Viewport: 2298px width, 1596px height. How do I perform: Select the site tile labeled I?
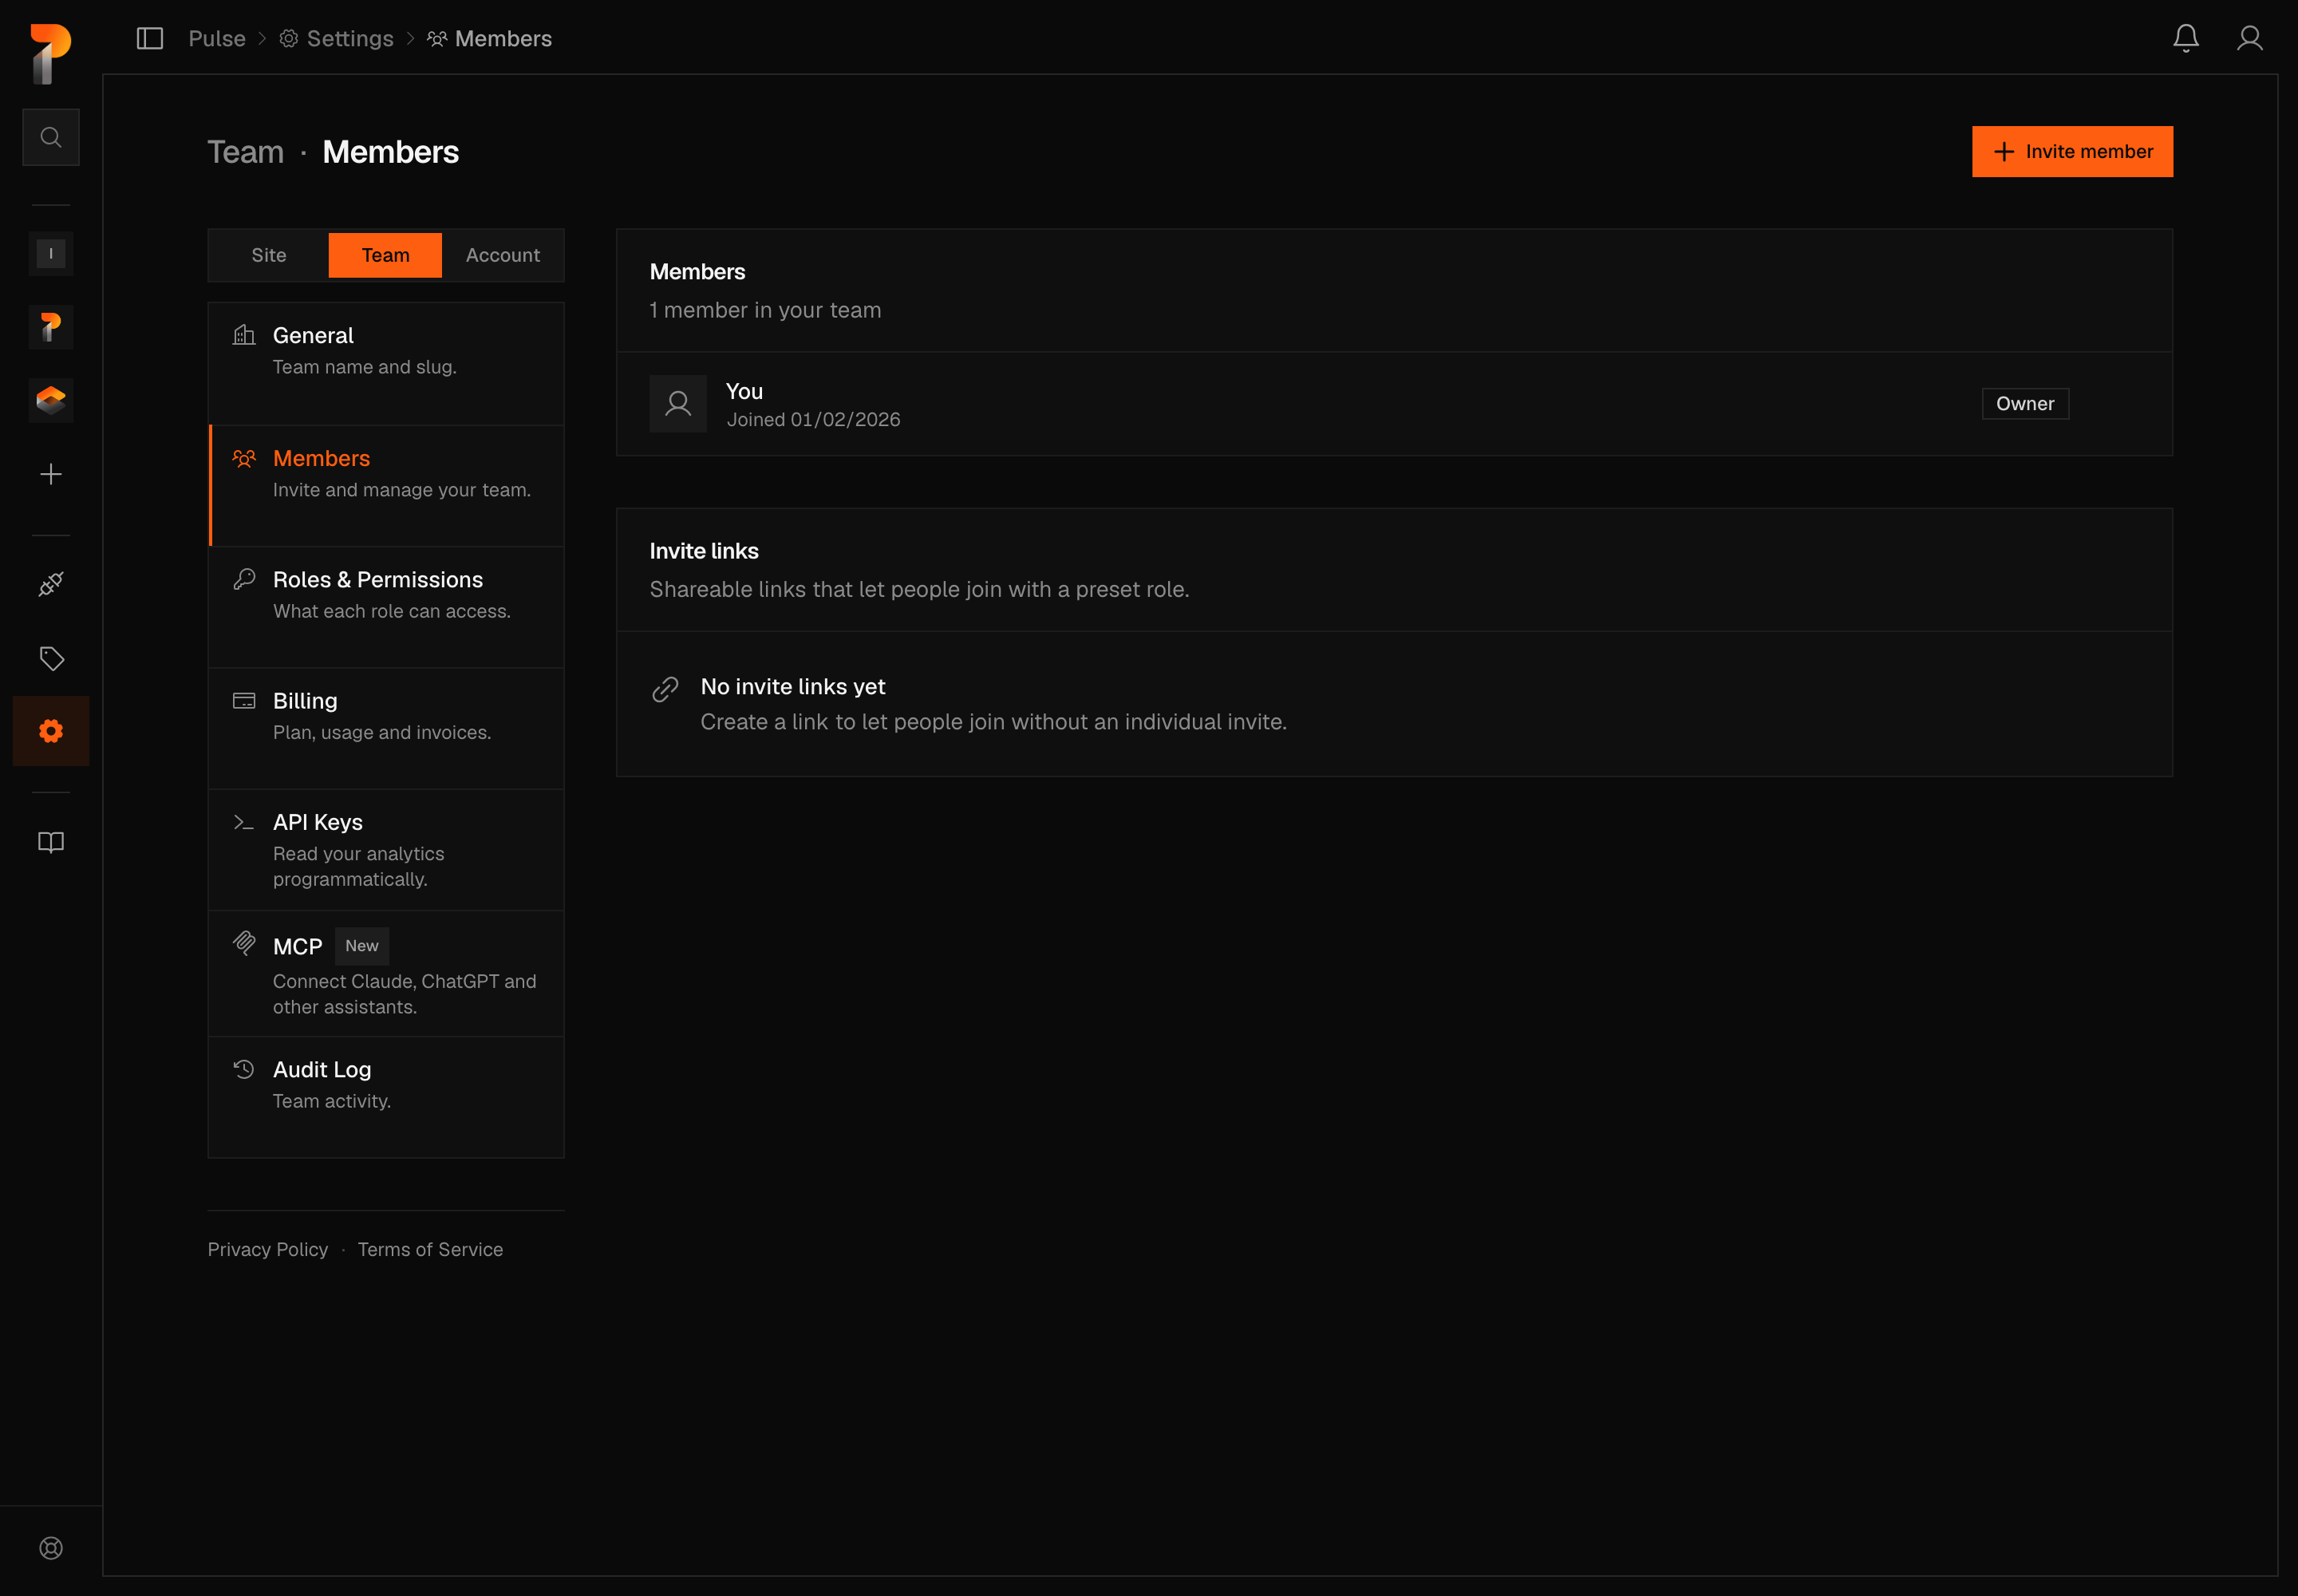pyautogui.click(x=51, y=253)
